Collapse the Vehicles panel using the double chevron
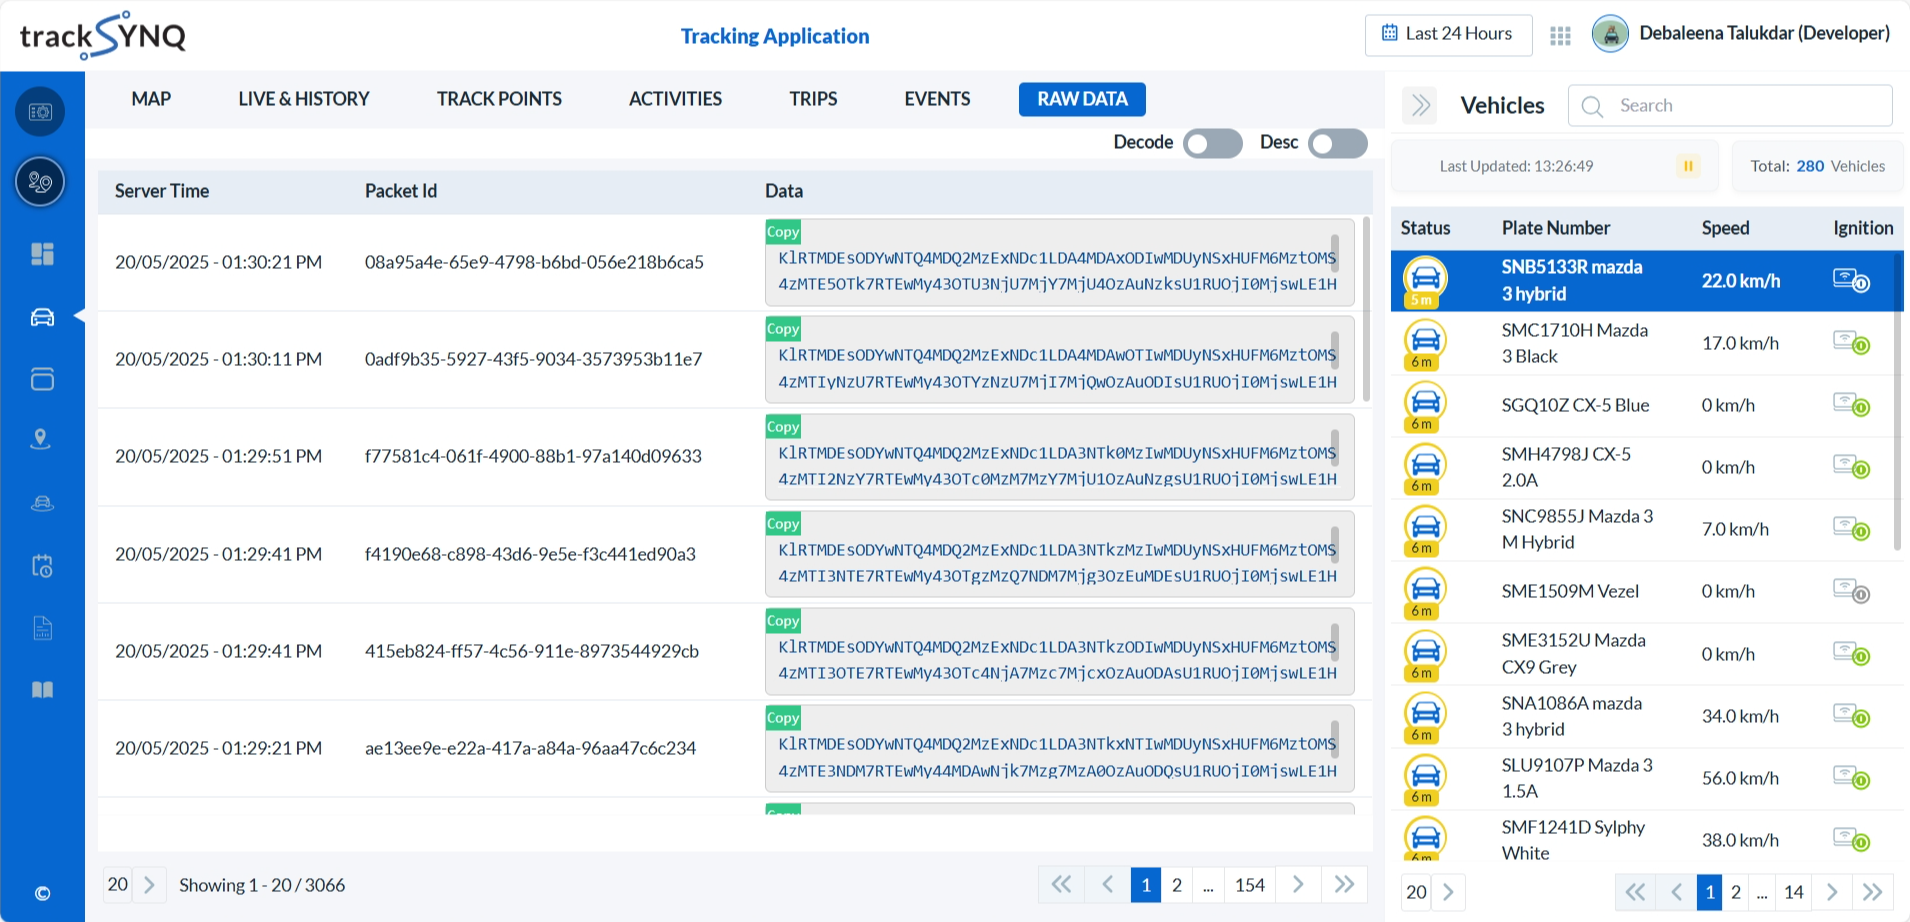Image resolution: width=1910 pixels, height=922 pixels. (1419, 105)
